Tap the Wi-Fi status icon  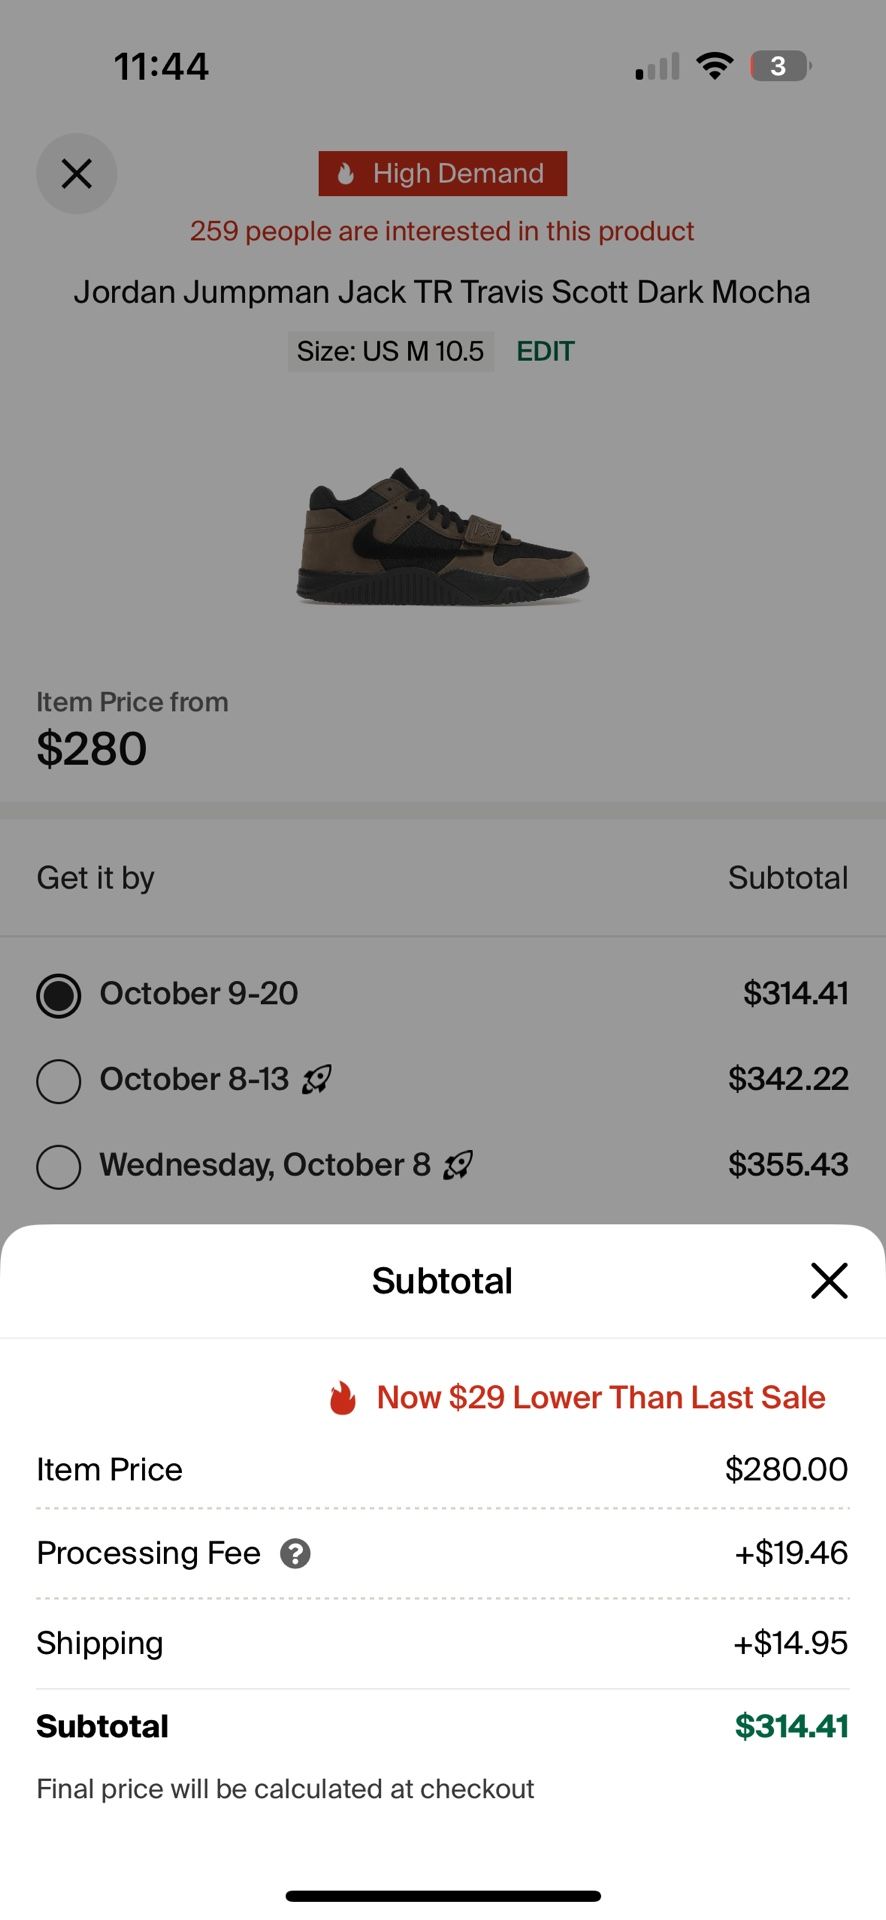click(x=714, y=67)
